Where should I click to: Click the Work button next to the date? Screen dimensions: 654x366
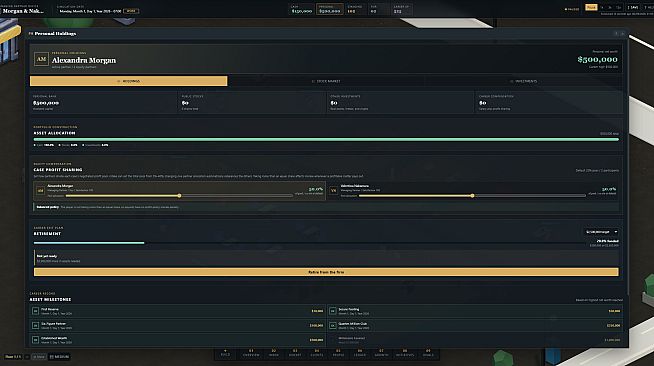[x=131, y=11]
